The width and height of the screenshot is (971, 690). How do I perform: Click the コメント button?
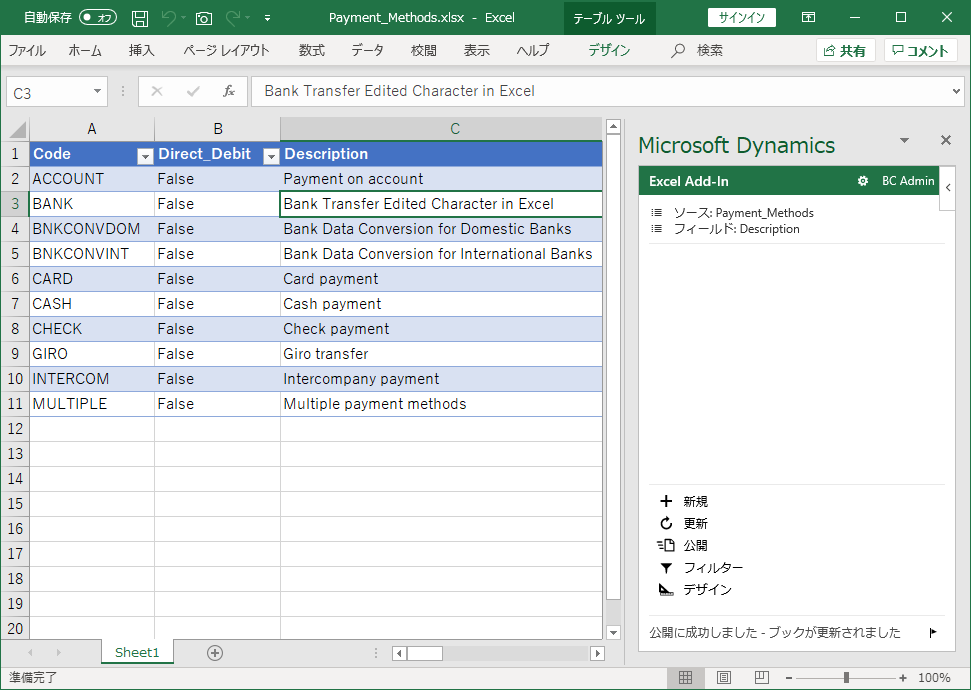(x=920, y=50)
